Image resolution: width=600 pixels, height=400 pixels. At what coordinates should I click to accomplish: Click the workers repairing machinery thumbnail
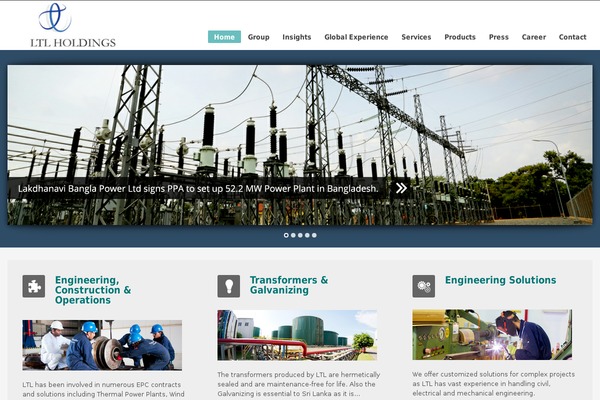click(102, 345)
